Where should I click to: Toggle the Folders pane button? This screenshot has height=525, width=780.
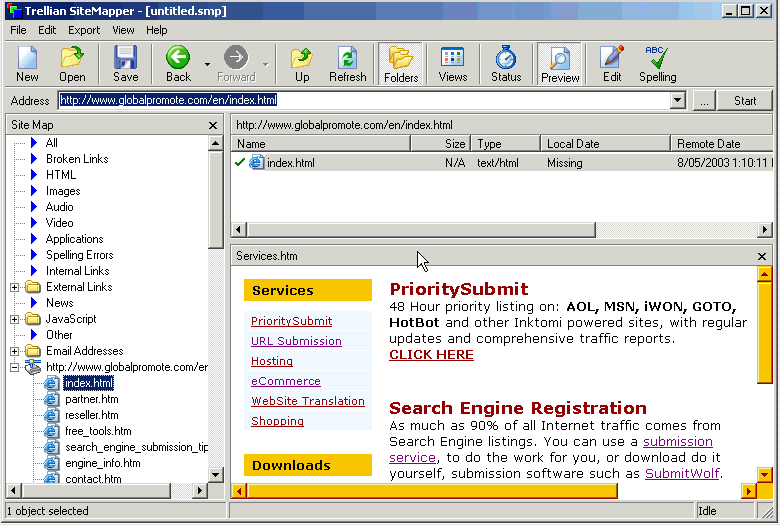(x=401, y=64)
